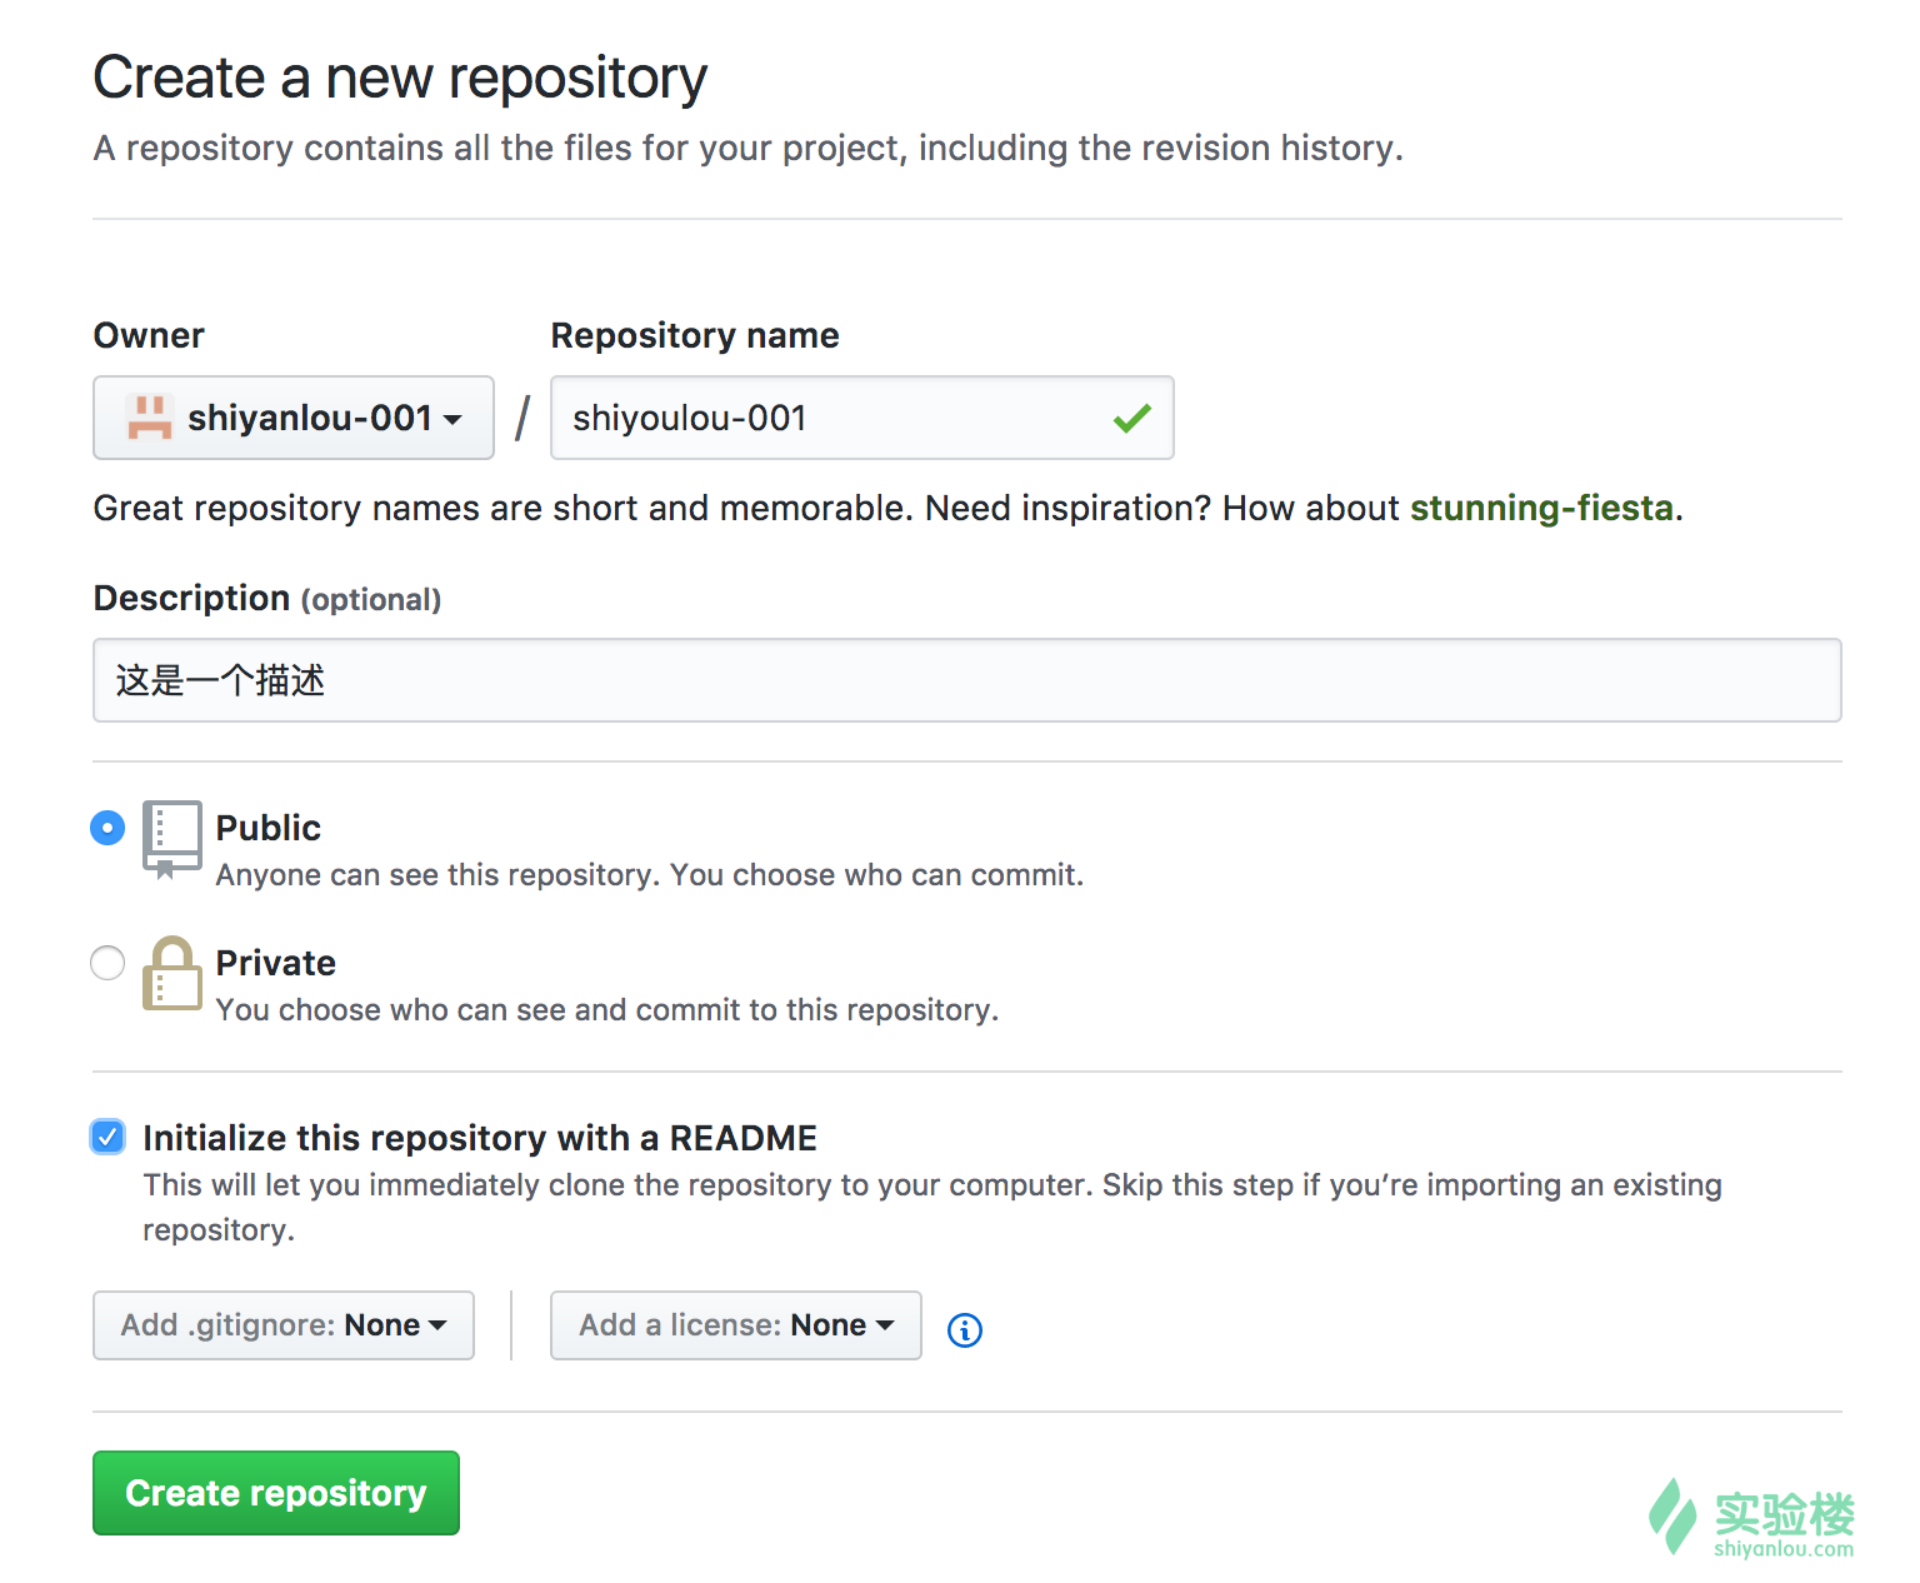Click the shiyanlou-001 owner avatar icon
1920x1583 pixels.
tap(149, 417)
